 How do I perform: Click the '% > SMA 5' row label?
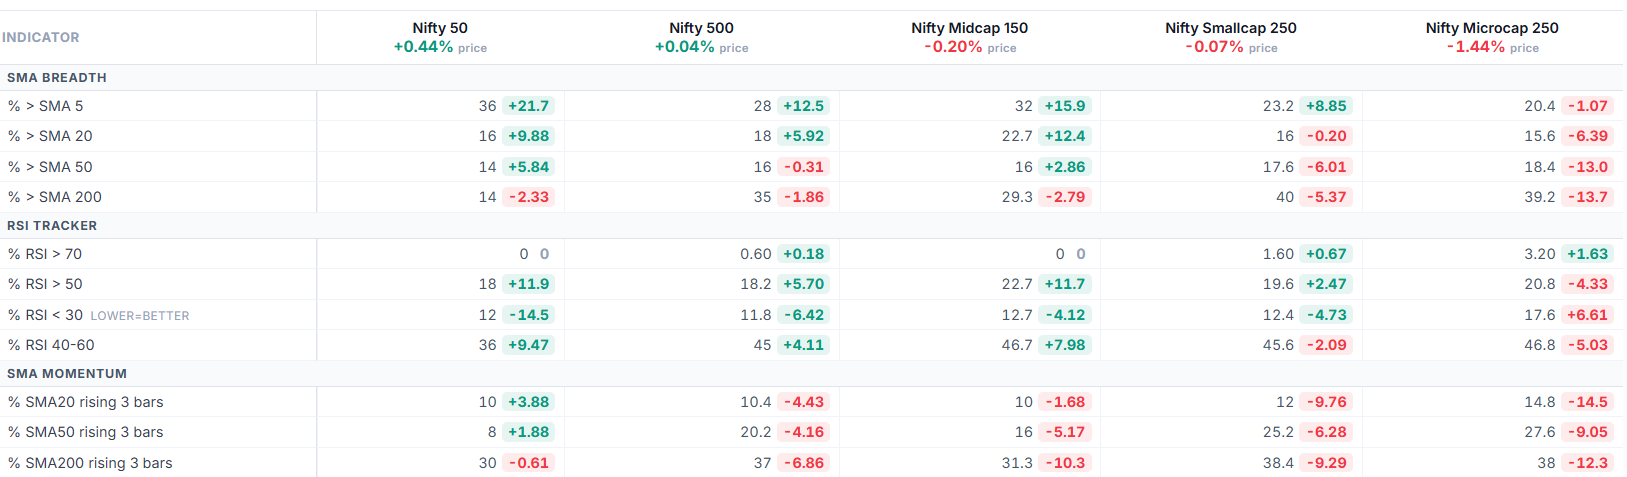pyautogui.click(x=46, y=106)
